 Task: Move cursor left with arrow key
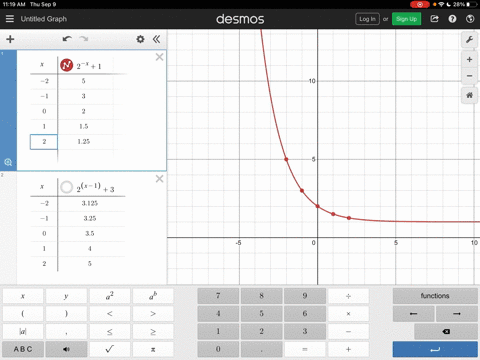point(413,314)
